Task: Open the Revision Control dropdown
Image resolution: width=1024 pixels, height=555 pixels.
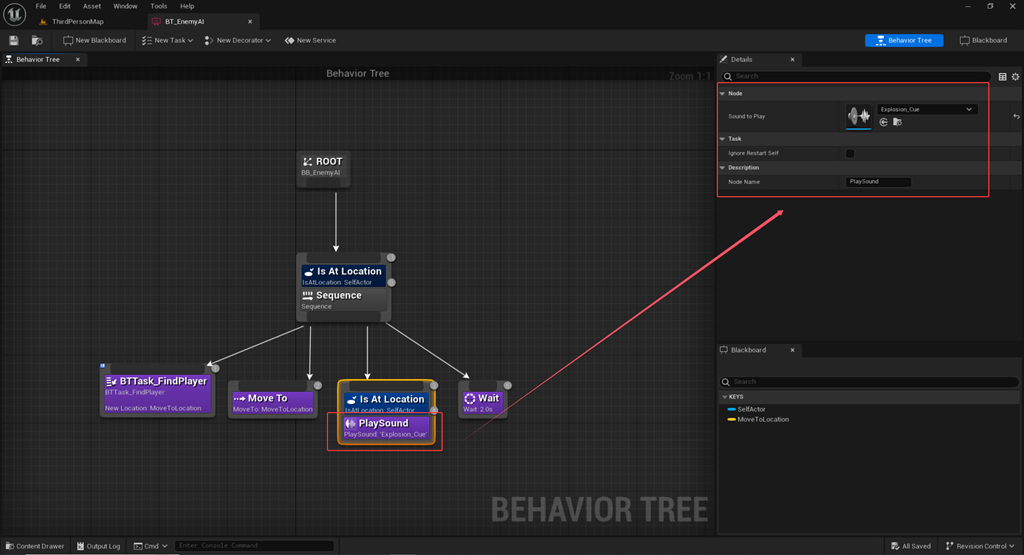Action: click(x=980, y=547)
